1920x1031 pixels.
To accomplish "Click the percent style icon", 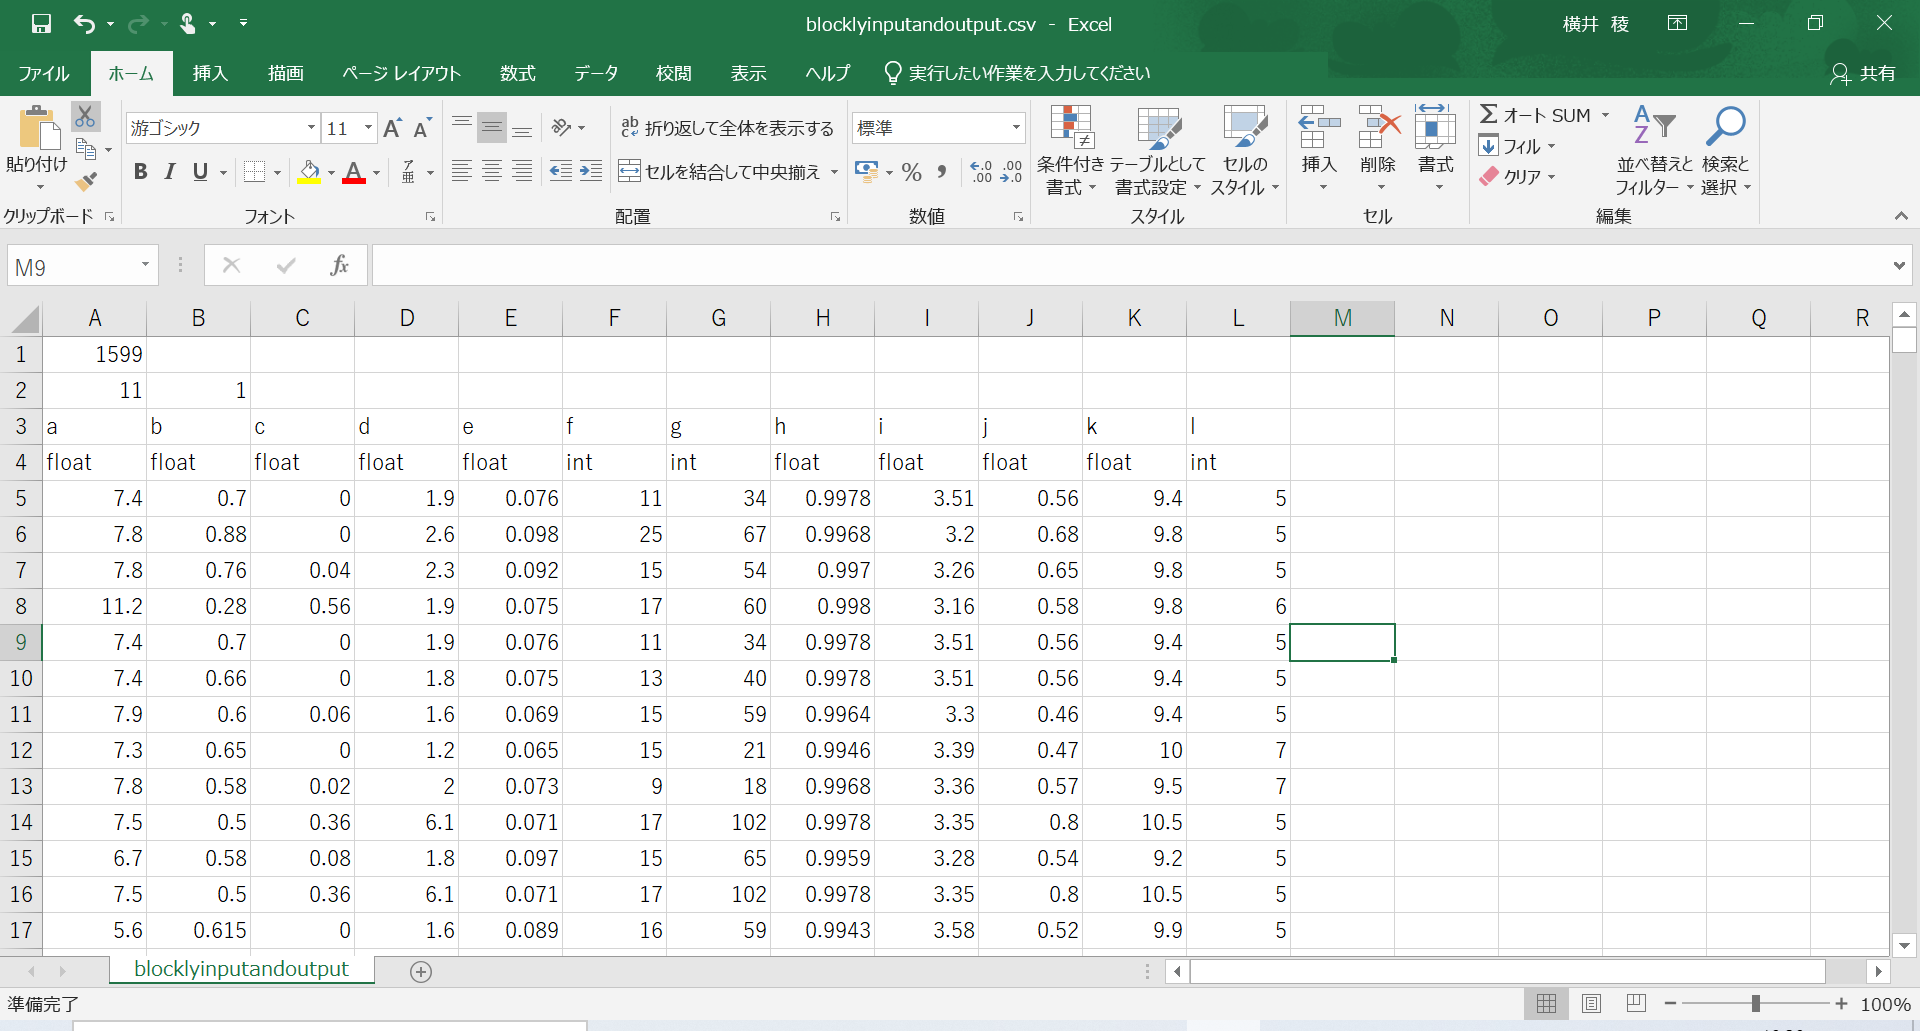I will [911, 172].
